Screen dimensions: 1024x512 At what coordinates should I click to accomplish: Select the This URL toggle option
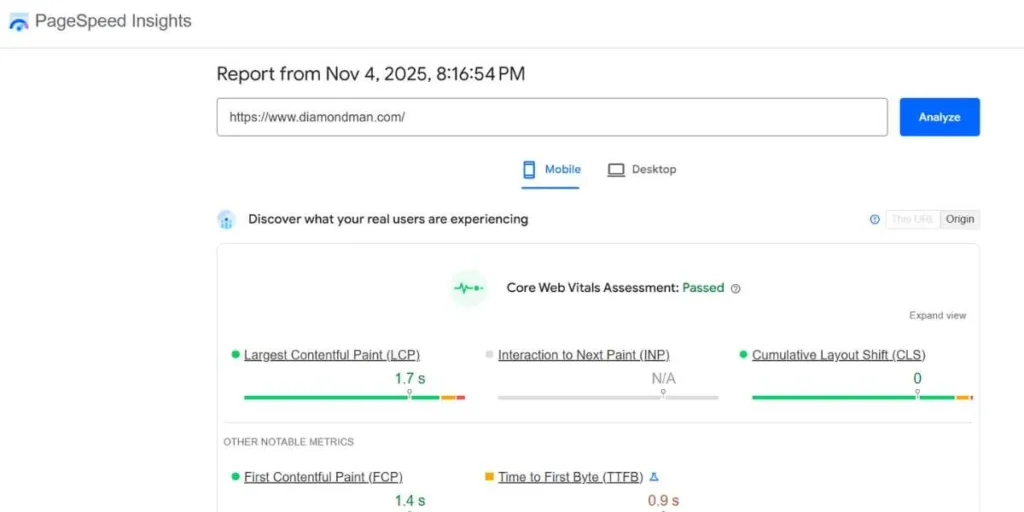click(912, 220)
